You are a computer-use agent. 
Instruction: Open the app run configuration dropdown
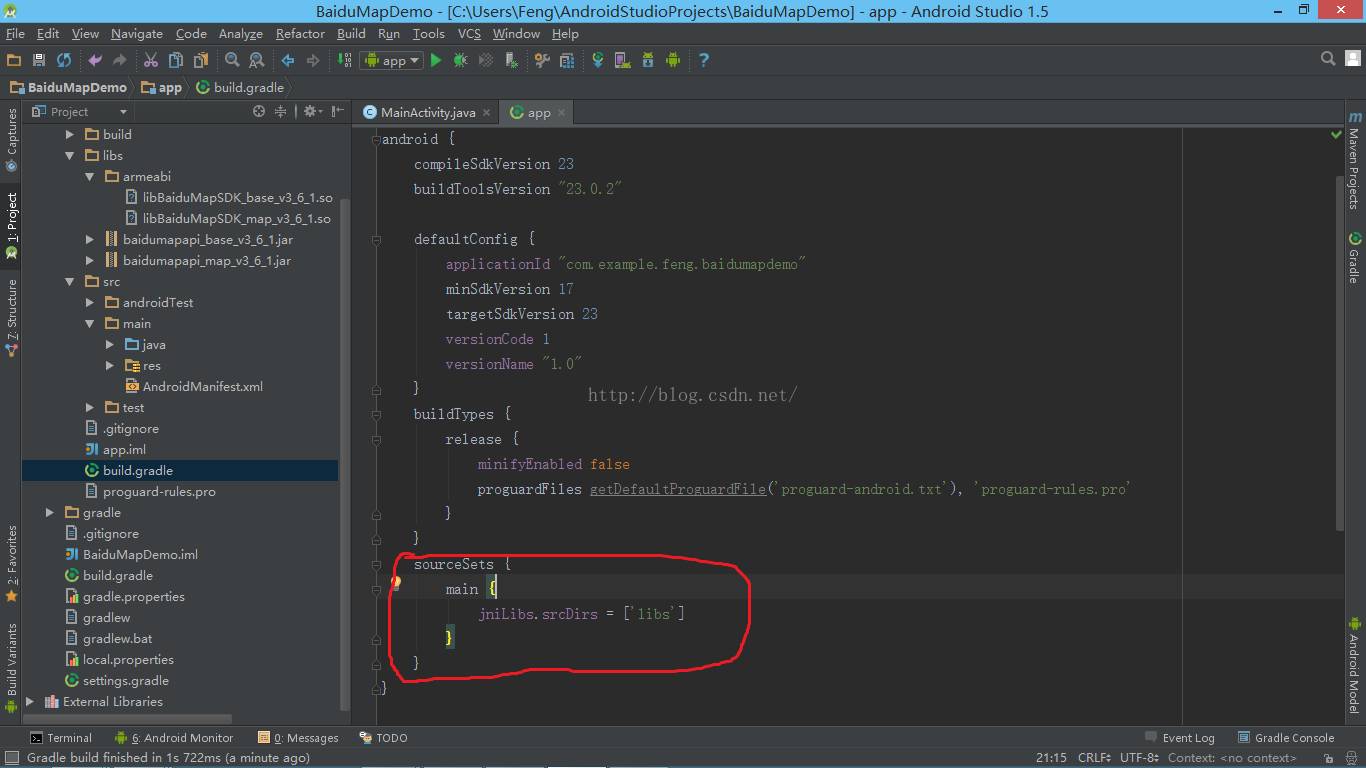point(391,60)
